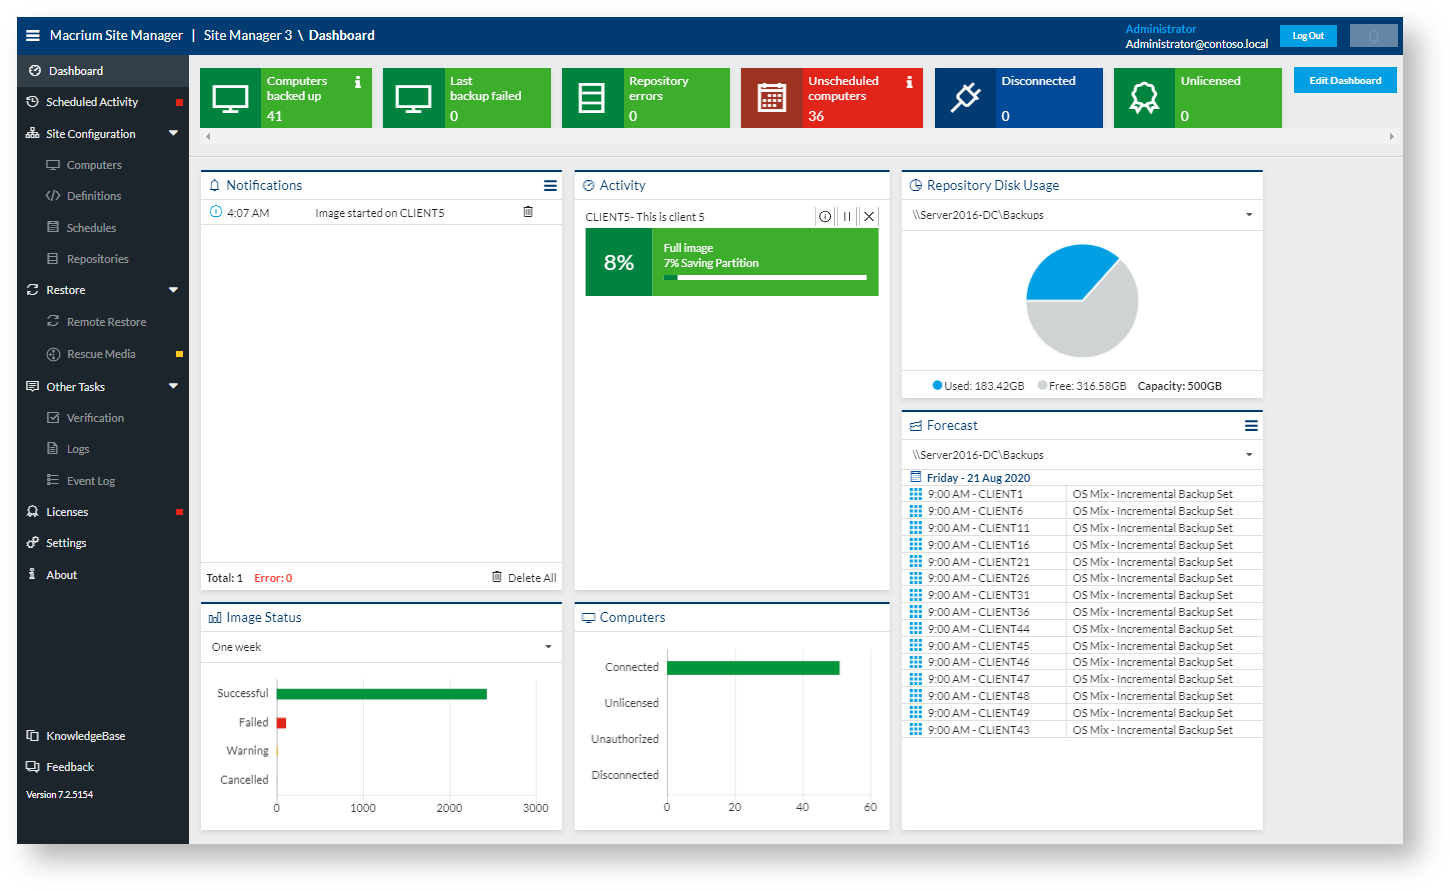This screenshot has height=892, width=1451.
Task: Click the Site Manager 3 breadcrumb
Action: click(248, 35)
